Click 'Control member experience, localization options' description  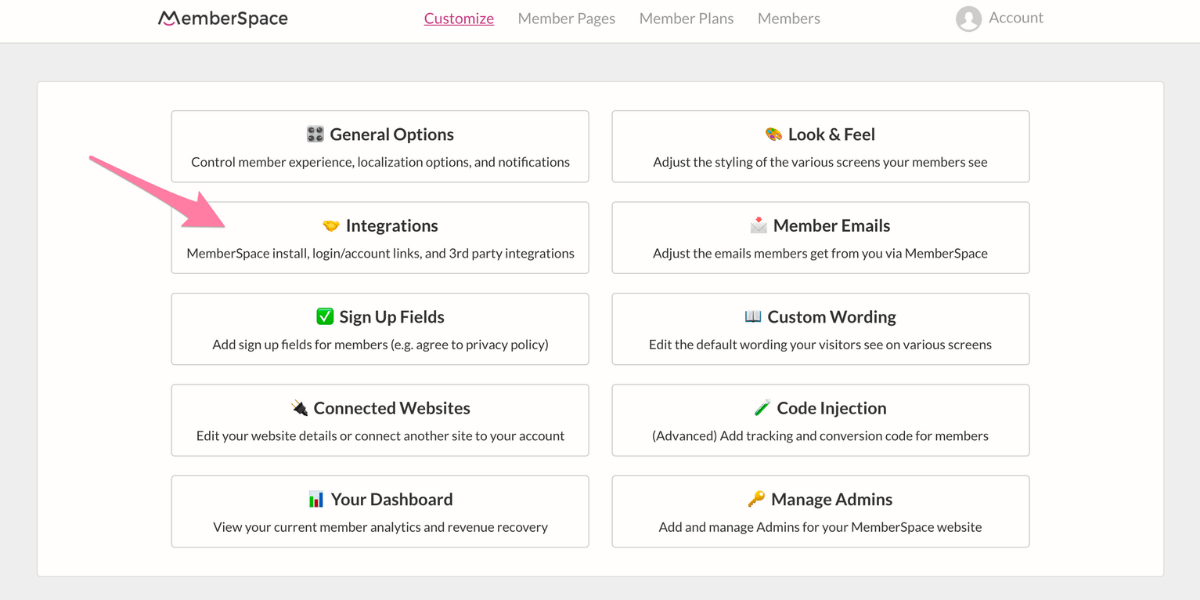pyautogui.click(x=380, y=162)
